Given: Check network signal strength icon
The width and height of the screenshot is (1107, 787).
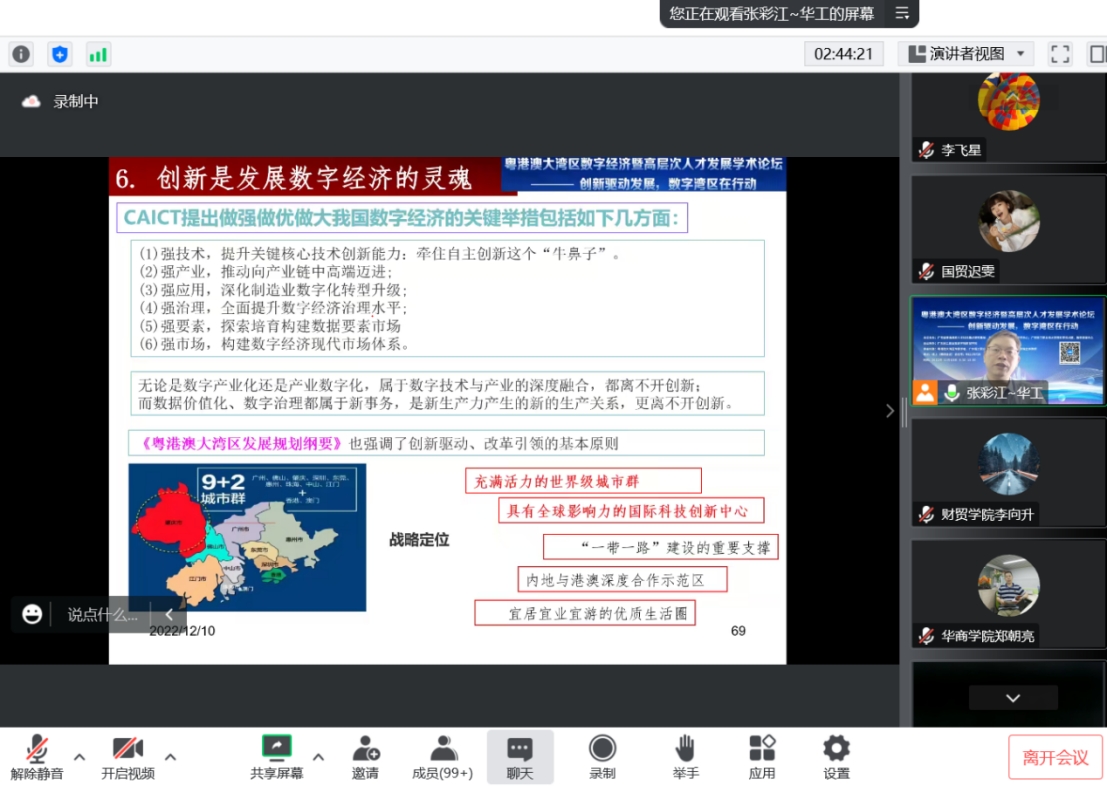Looking at the screenshot, I should [x=98, y=54].
